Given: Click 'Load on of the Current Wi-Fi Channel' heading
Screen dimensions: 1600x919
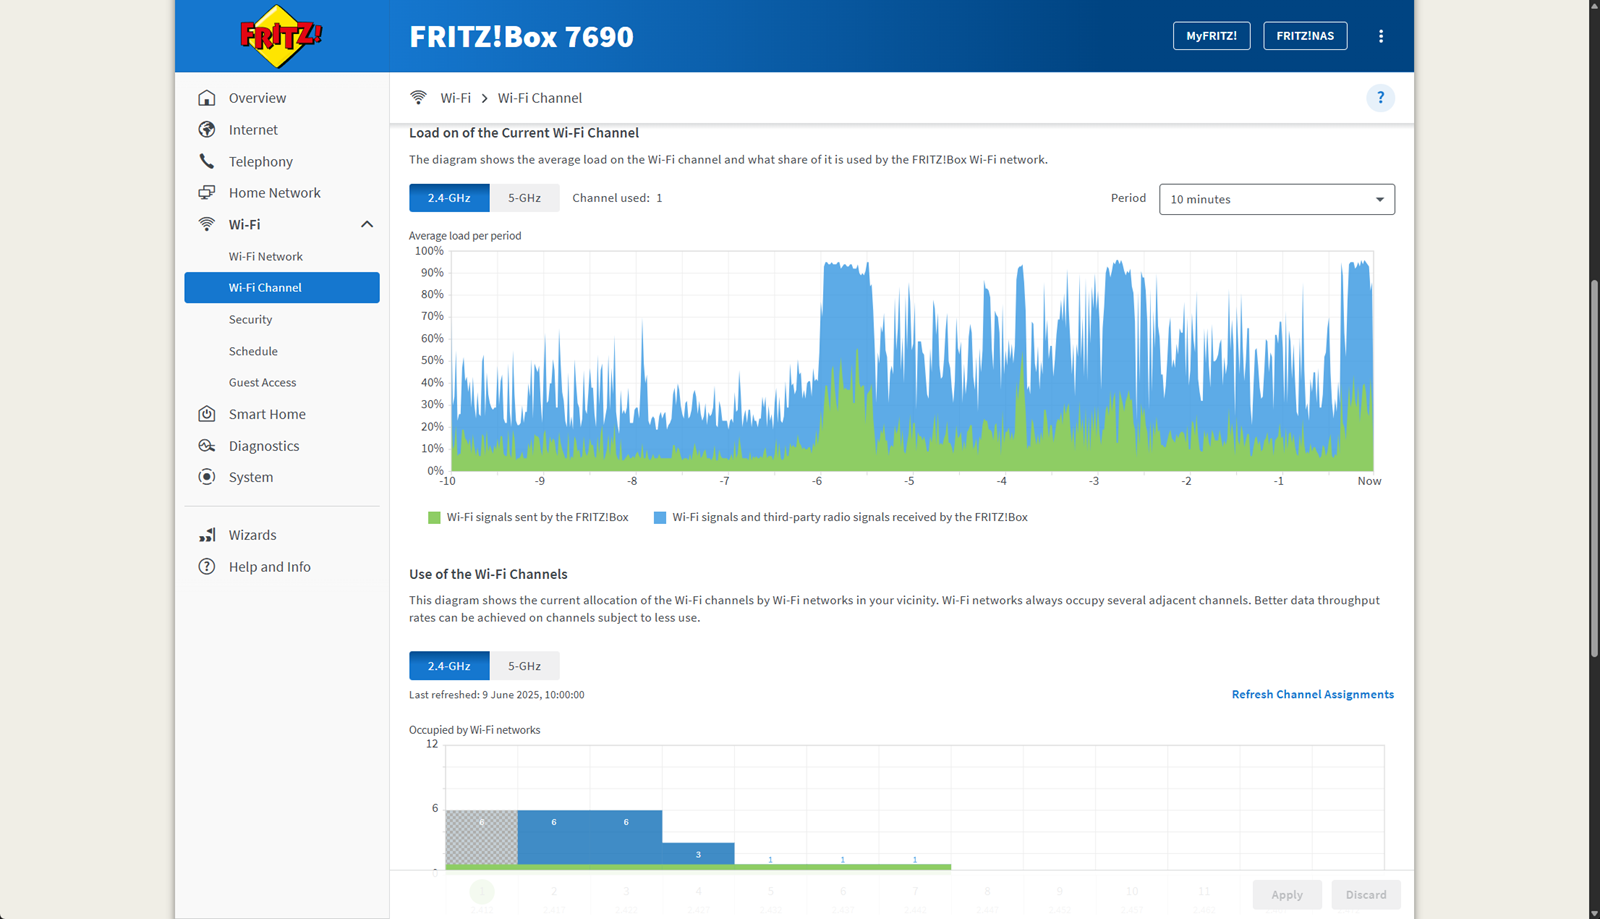Looking at the screenshot, I should point(524,133).
